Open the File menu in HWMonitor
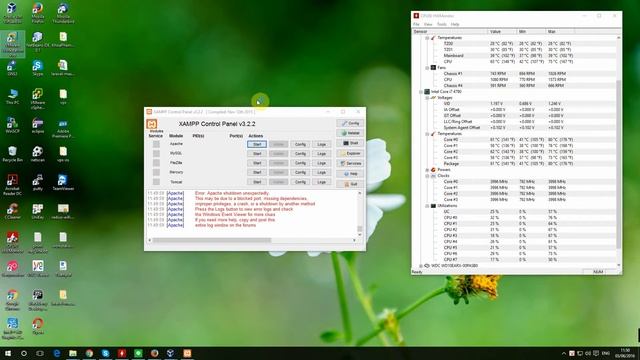 click(x=416, y=24)
